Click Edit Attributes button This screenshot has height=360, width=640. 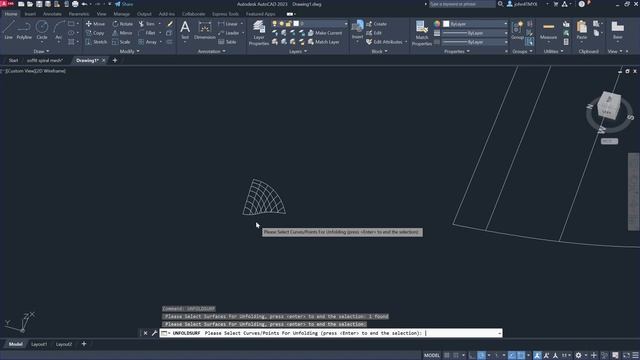click(x=384, y=42)
